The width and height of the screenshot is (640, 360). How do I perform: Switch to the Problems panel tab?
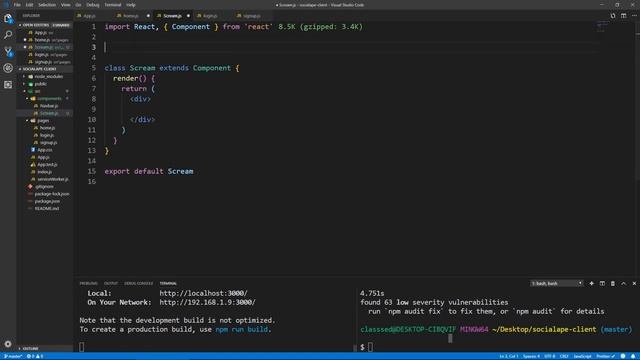(x=89, y=283)
